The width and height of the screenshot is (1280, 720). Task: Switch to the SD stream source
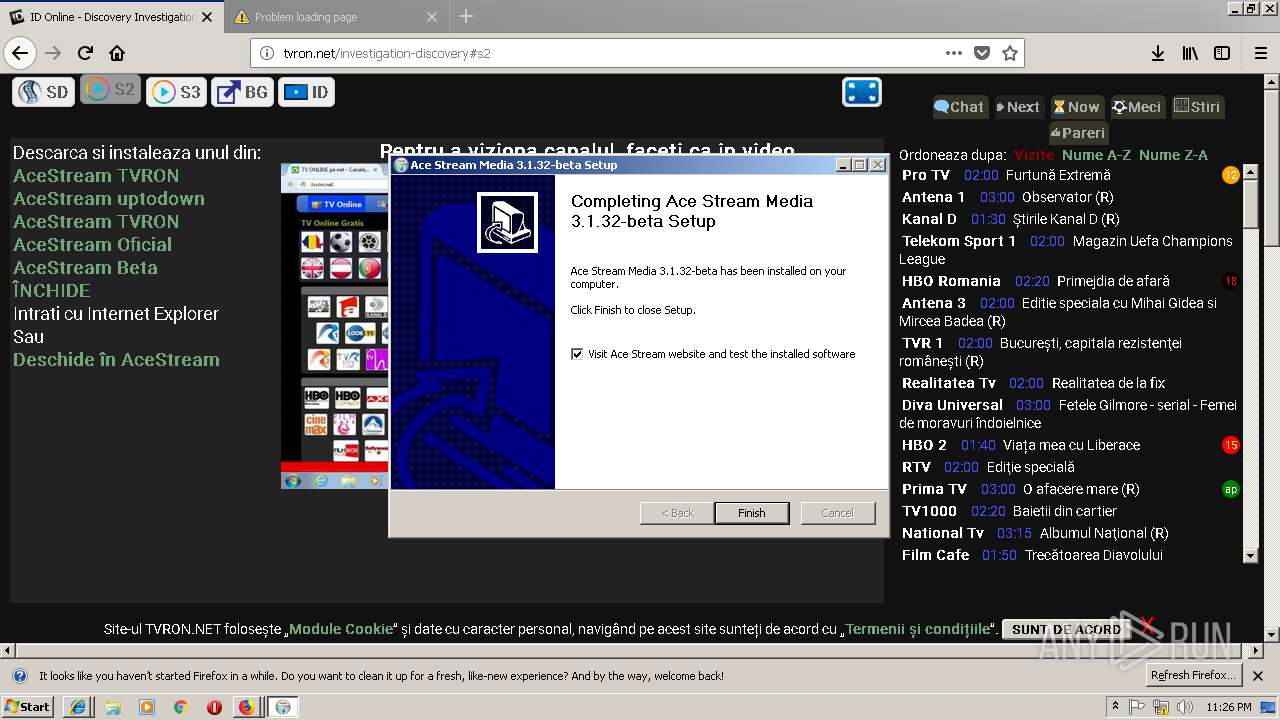tap(44, 92)
